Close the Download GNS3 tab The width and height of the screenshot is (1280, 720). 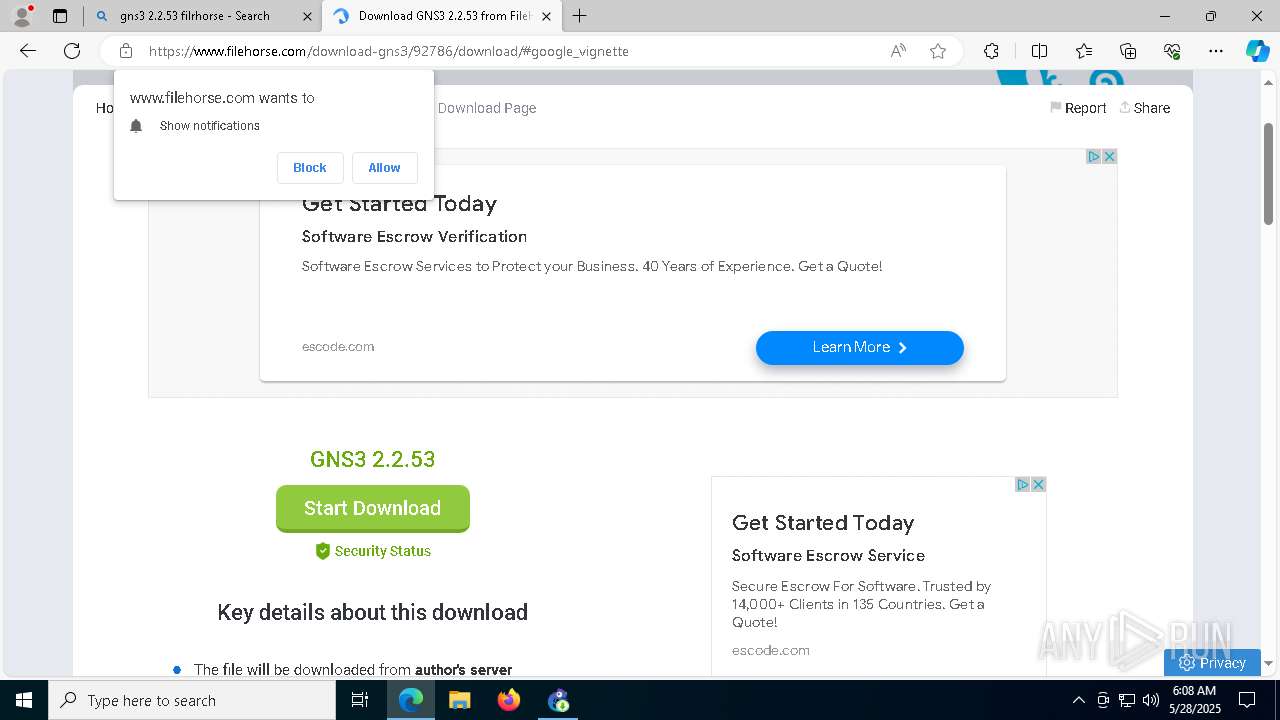[546, 16]
